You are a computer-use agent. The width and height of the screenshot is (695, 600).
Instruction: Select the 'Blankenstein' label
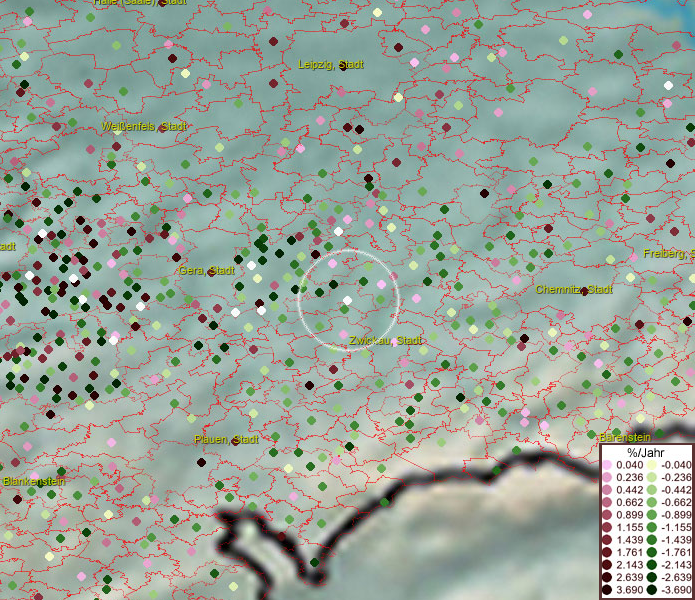[x=34, y=481]
